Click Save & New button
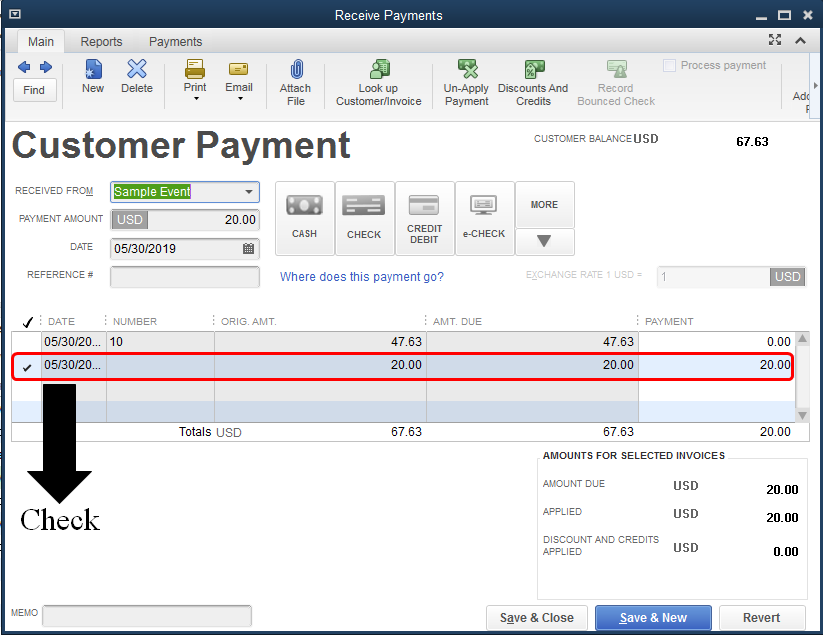Viewport: 823px width, 635px height. pos(653,618)
